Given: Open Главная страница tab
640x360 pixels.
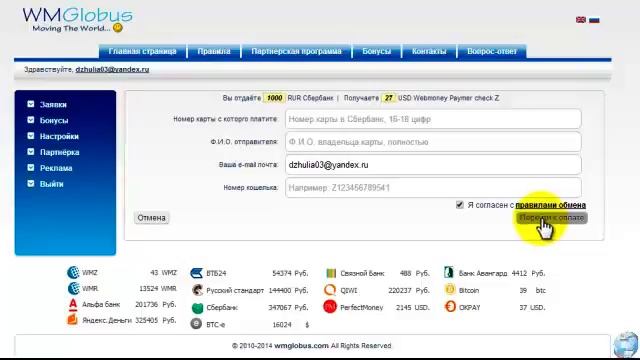Looking at the screenshot, I should click(x=142, y=51).
